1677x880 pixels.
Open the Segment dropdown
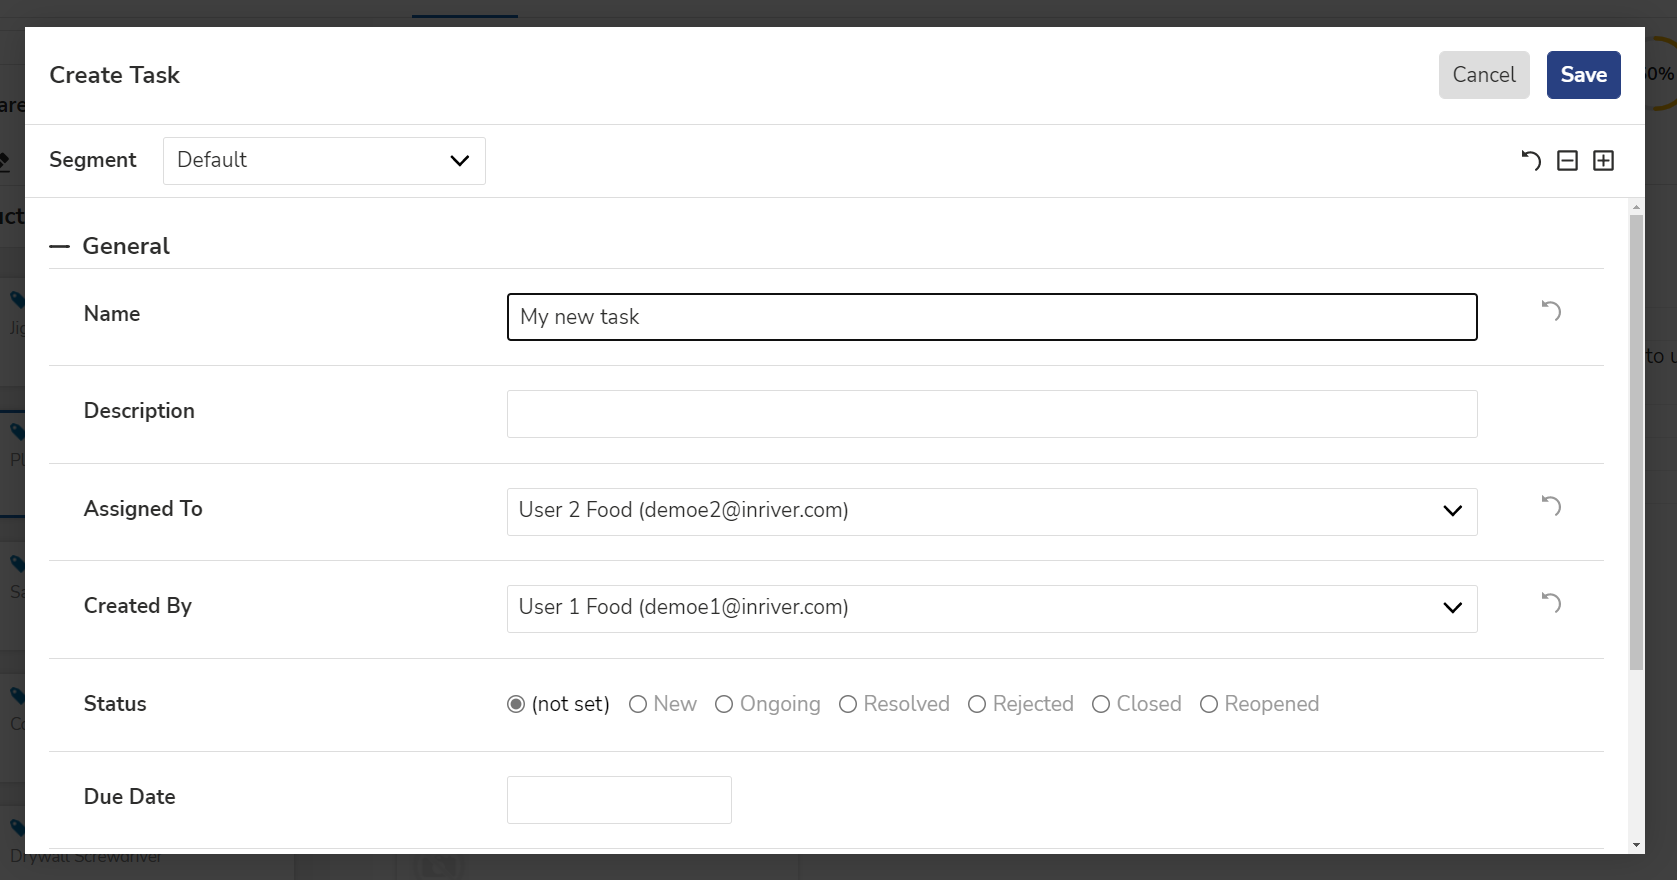tap(324, 161)
